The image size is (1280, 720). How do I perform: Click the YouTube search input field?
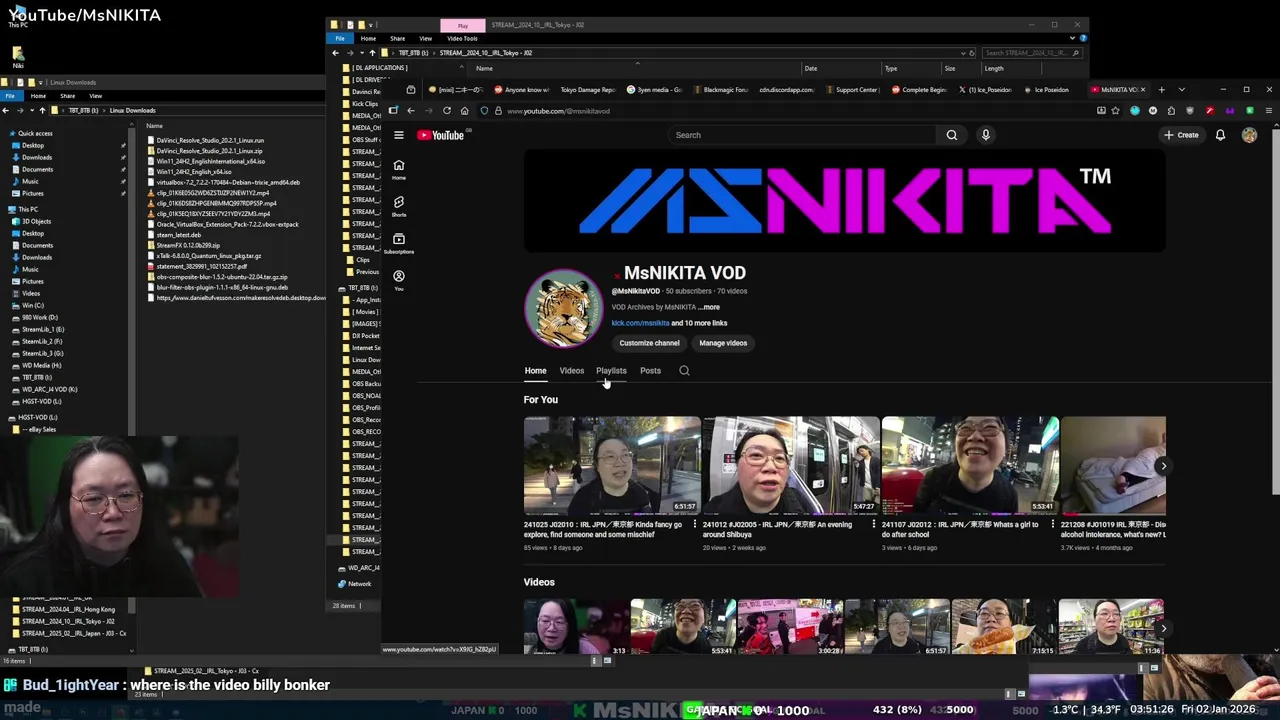click(801, 135)
